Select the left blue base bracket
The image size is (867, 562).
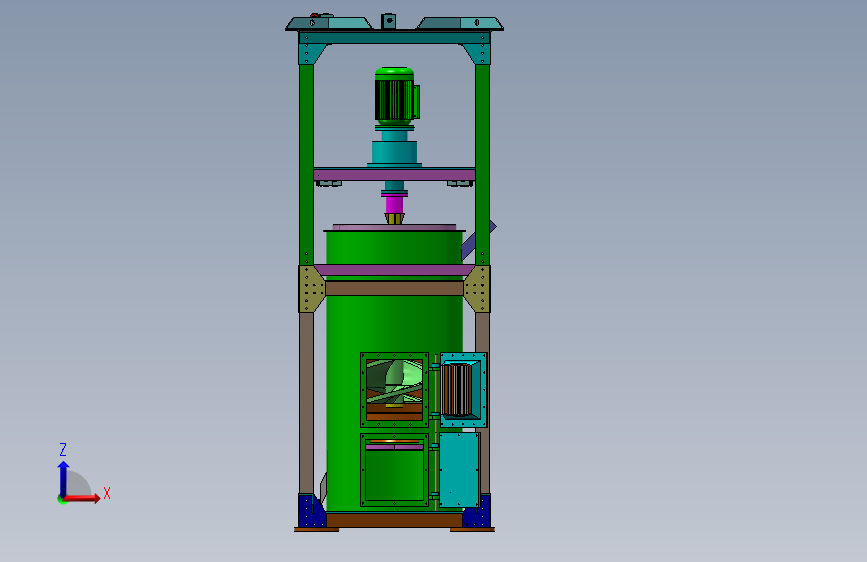[311, 511]
